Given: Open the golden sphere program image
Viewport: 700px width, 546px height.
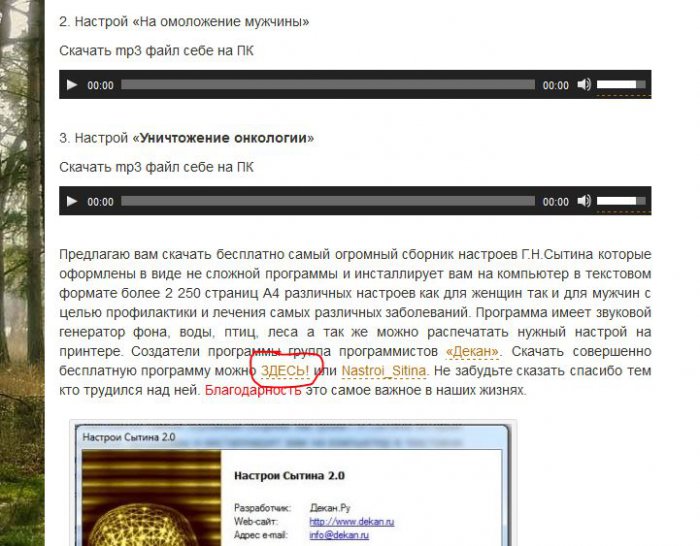Looking at the screenshot, I should tap(150, 500).
